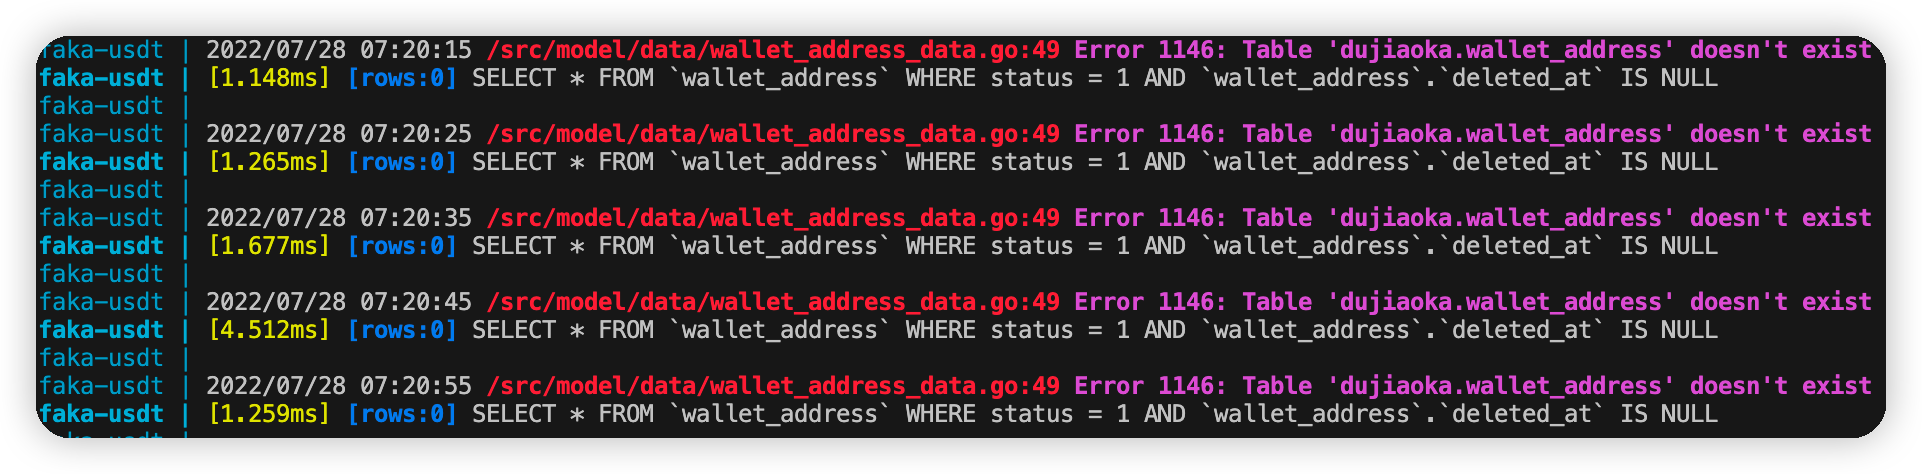
Task: Click the bold faka-usdt prefix before [1.265ms]
Action: (x=102, y=162)
